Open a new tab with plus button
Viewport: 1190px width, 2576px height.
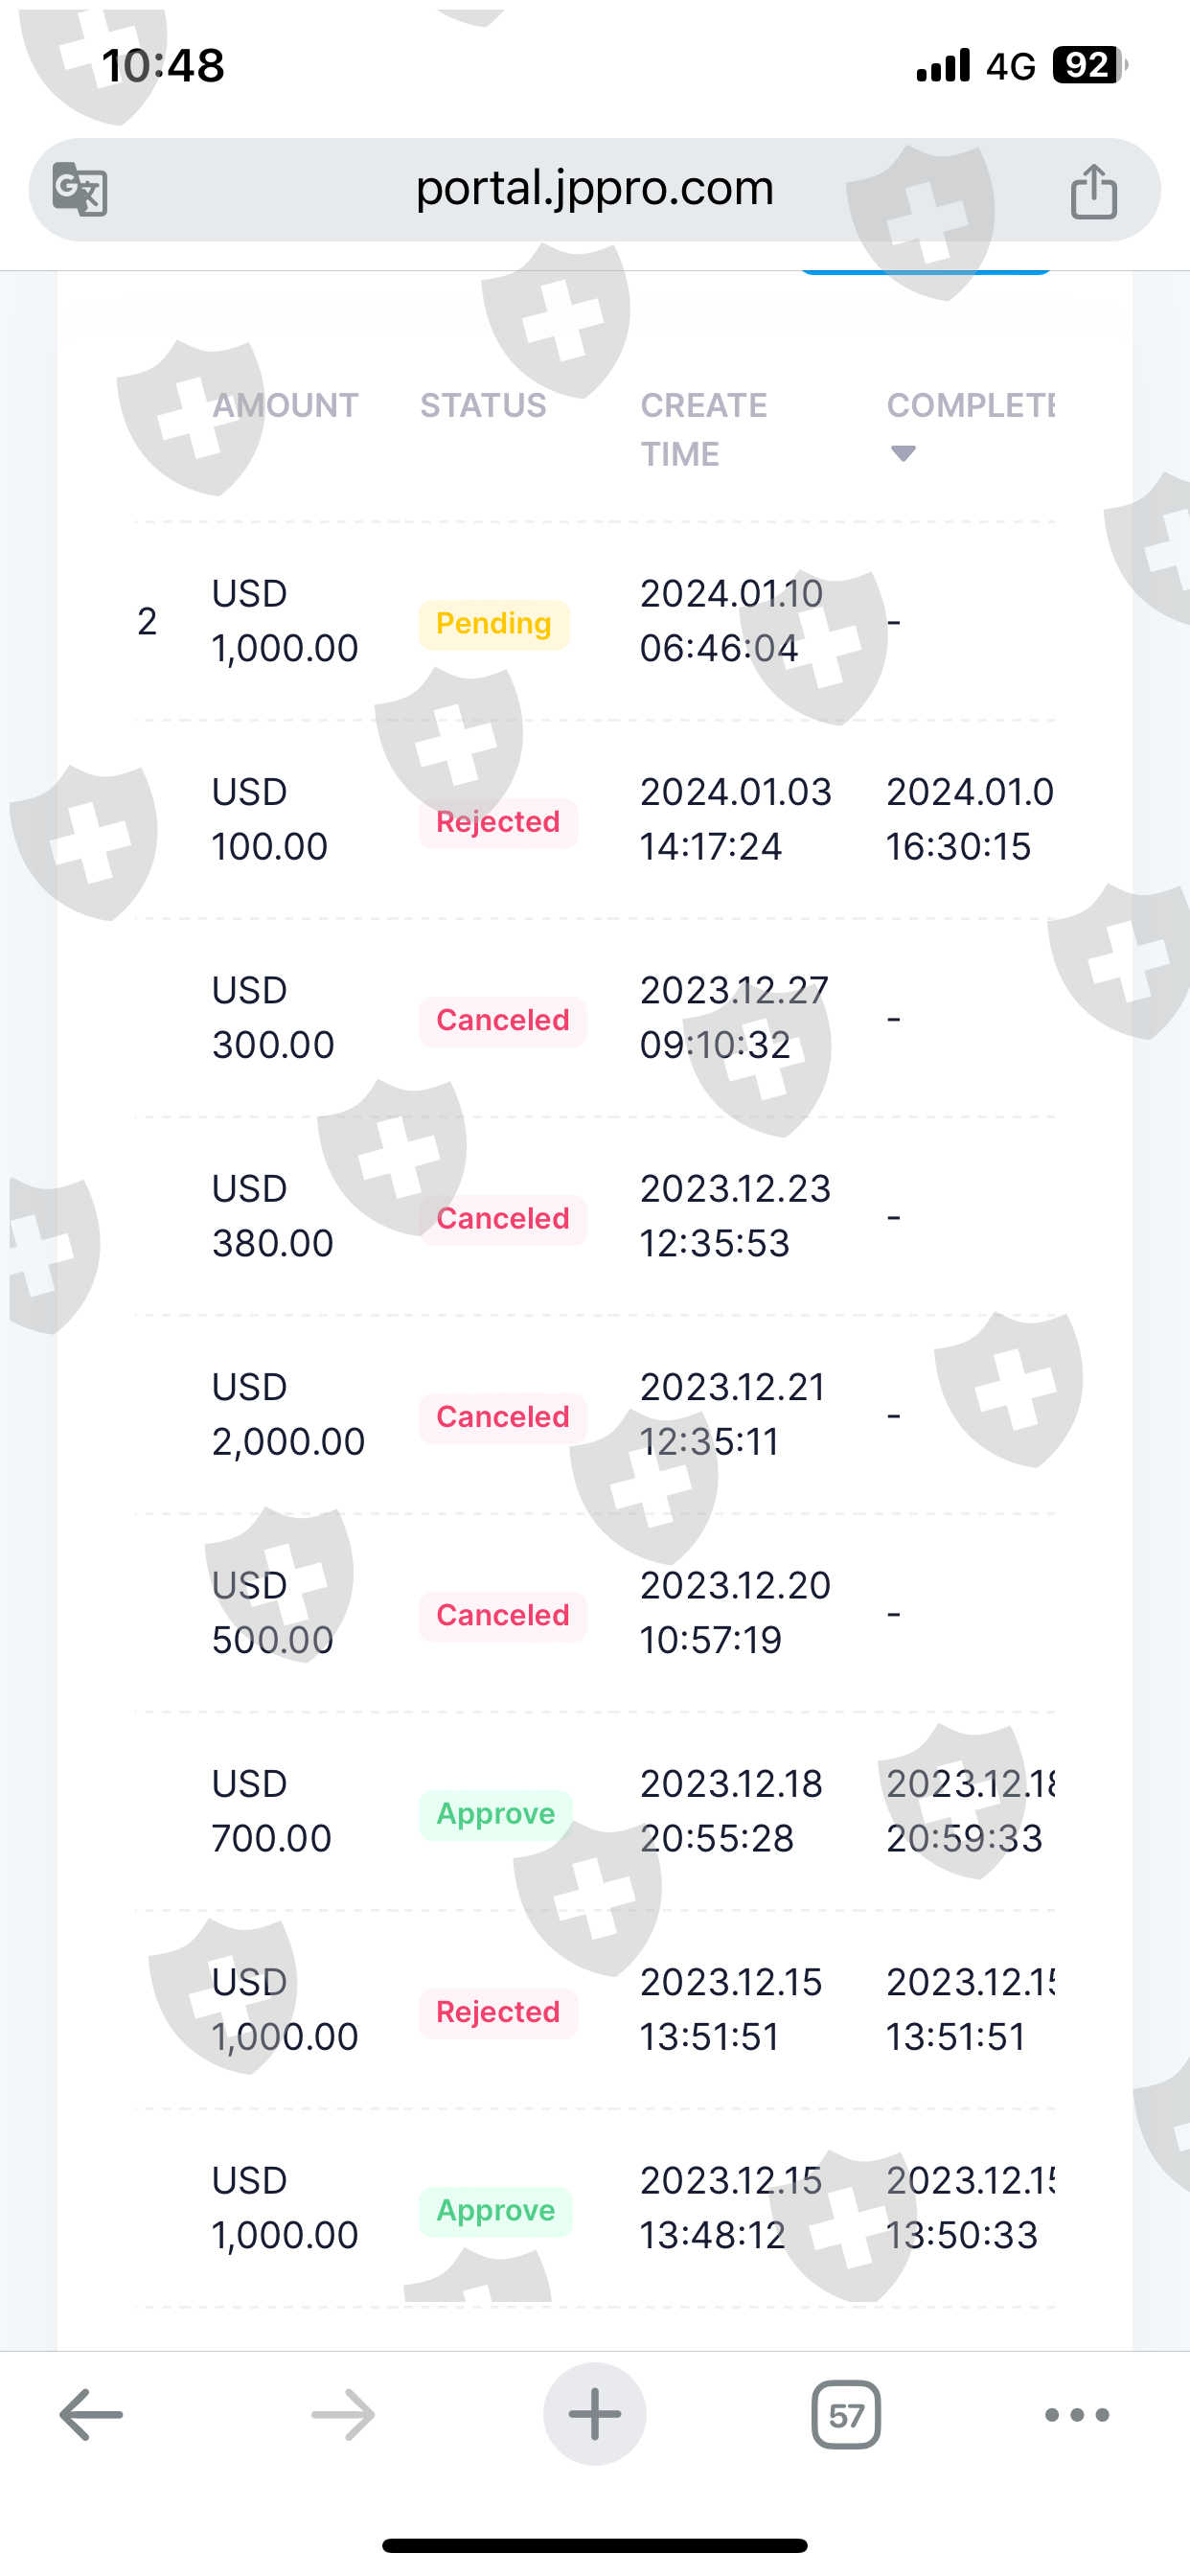tap(594, 2415)
